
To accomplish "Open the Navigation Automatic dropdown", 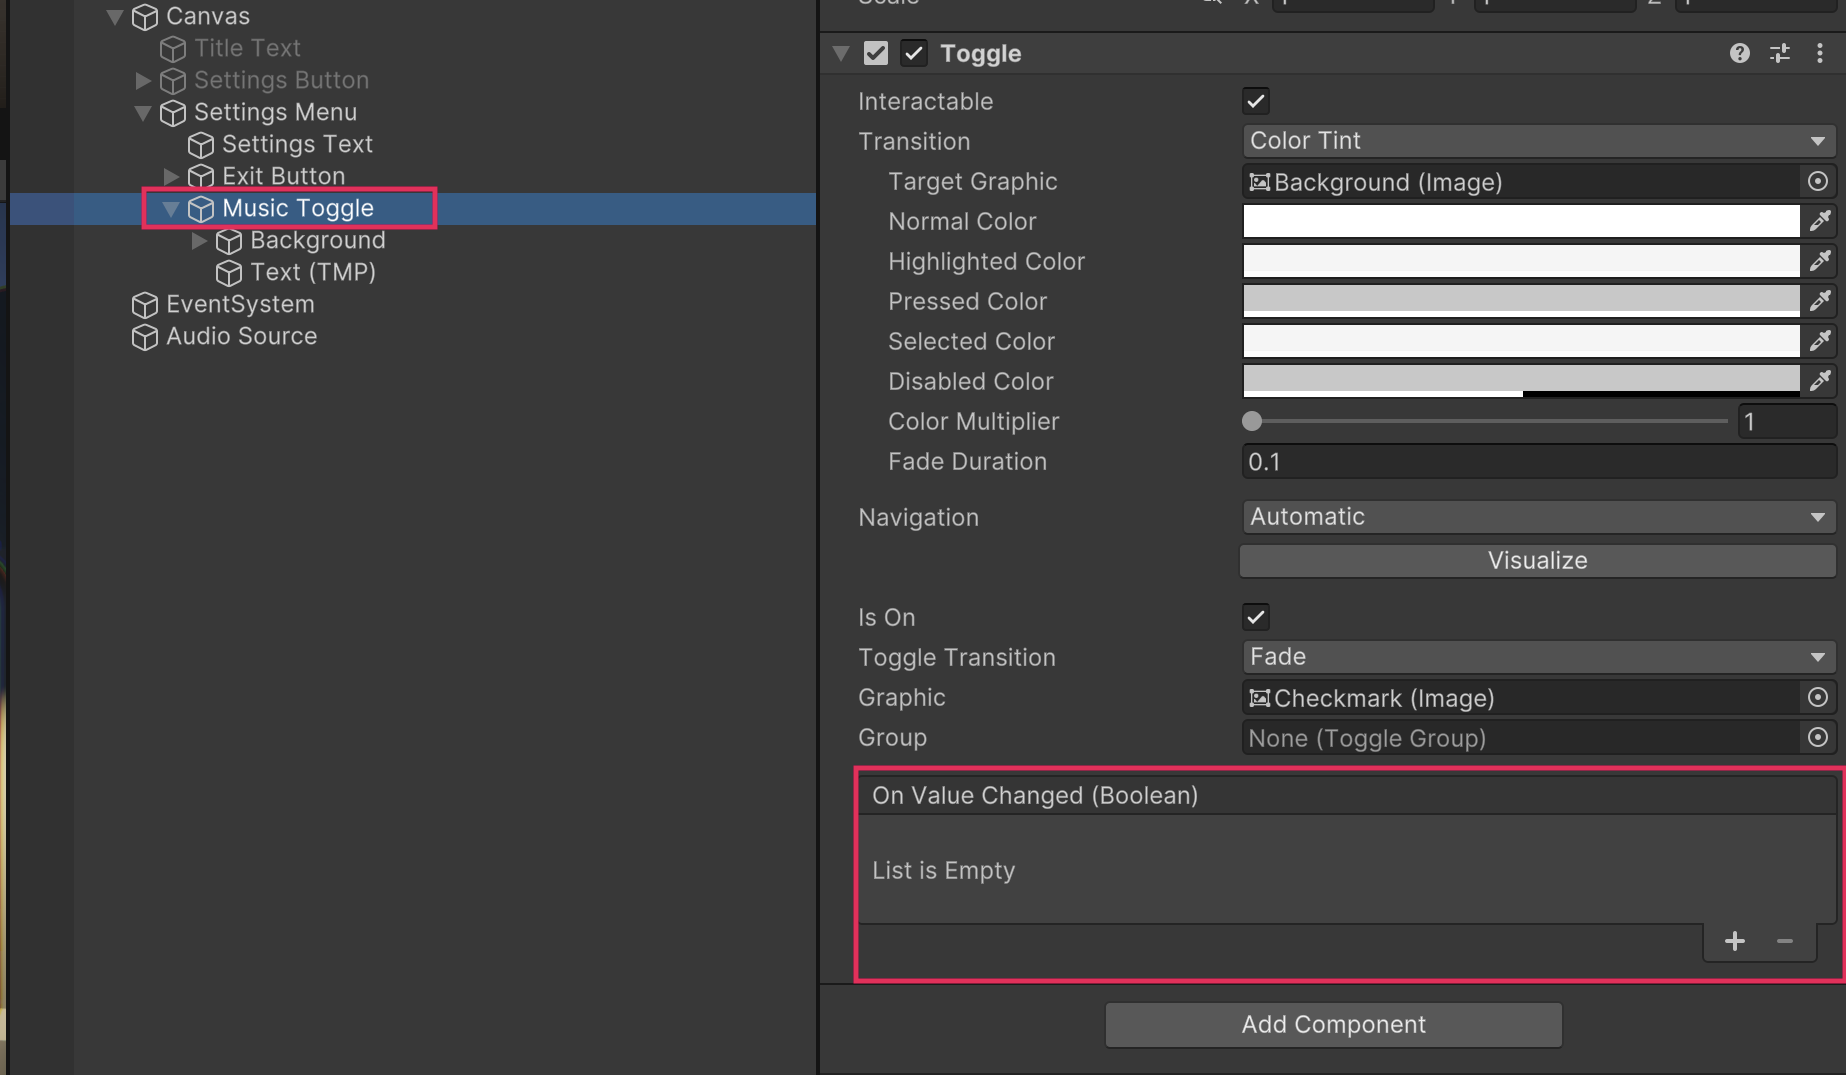I will click(1537, 517).
